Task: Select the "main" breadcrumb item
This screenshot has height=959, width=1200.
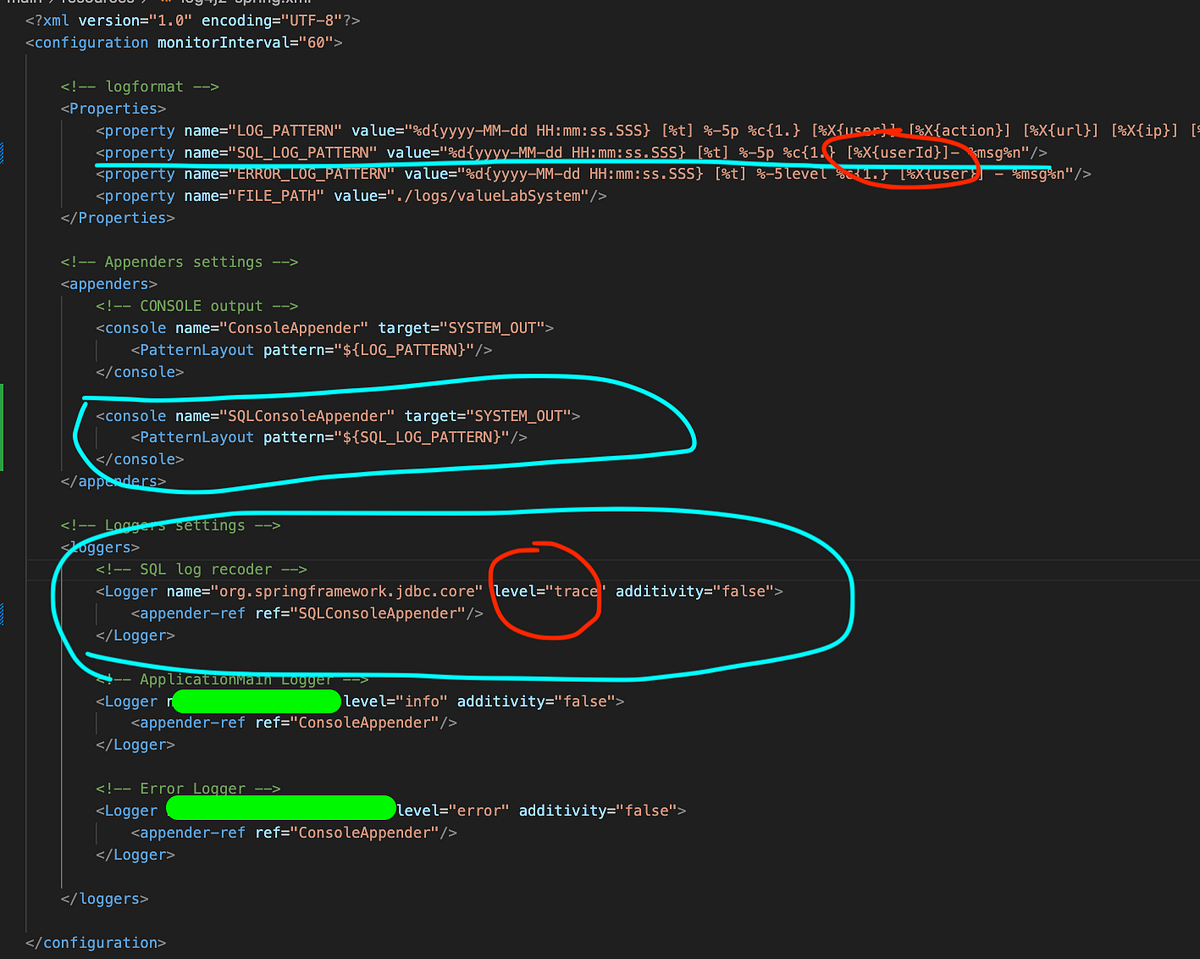Action: 20,4
